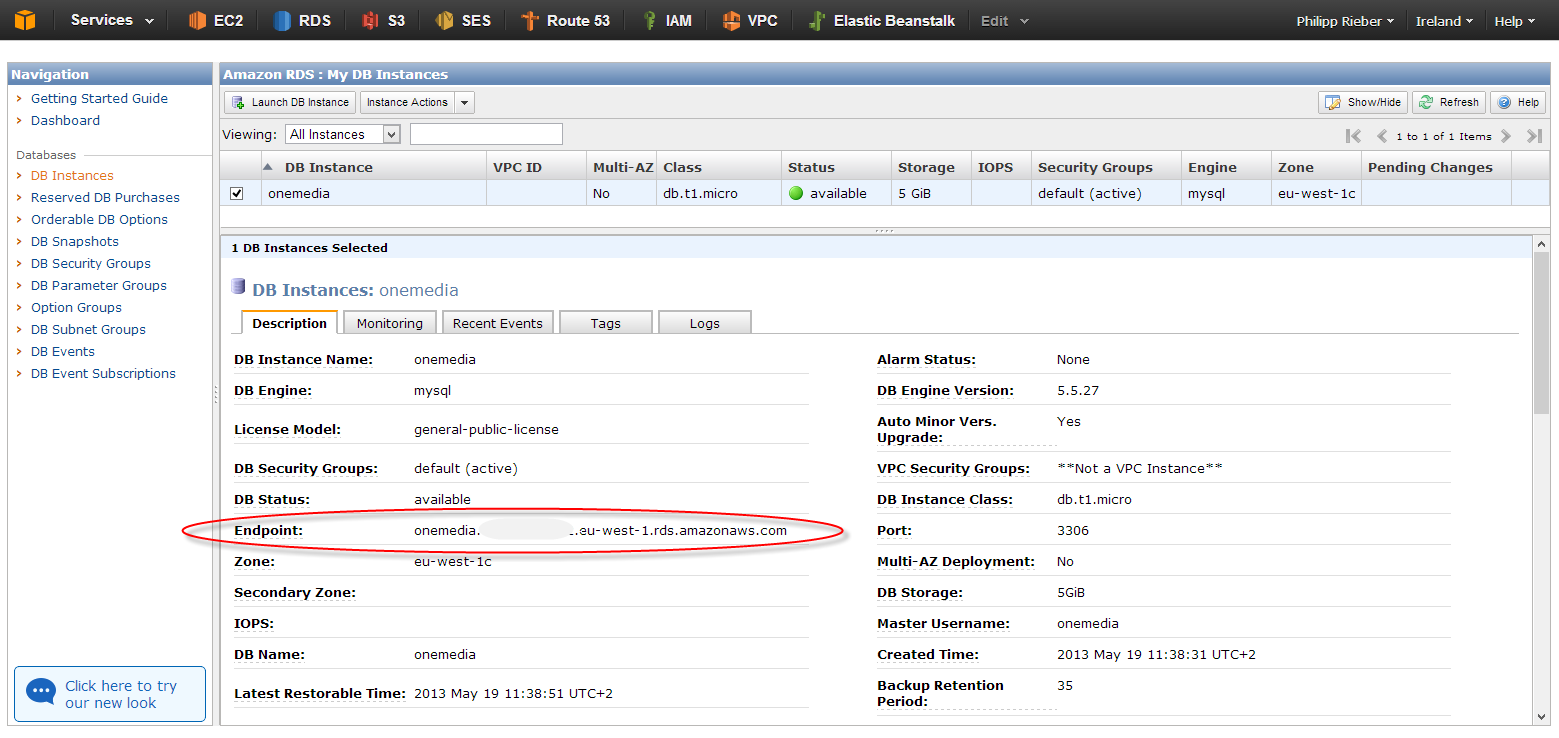Open the Services dropdown menu
1559x738 pixels.
pyautogui.click(x=112, y=20)
